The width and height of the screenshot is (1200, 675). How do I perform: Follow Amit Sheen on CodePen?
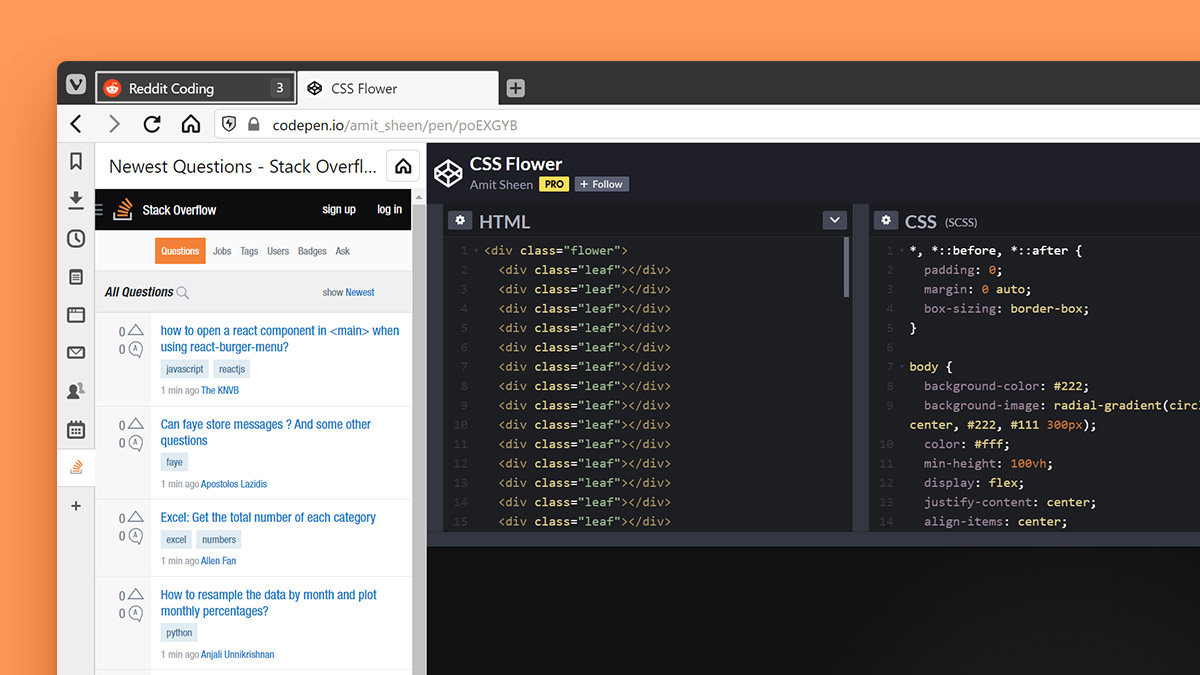click(x=601, y=185)
